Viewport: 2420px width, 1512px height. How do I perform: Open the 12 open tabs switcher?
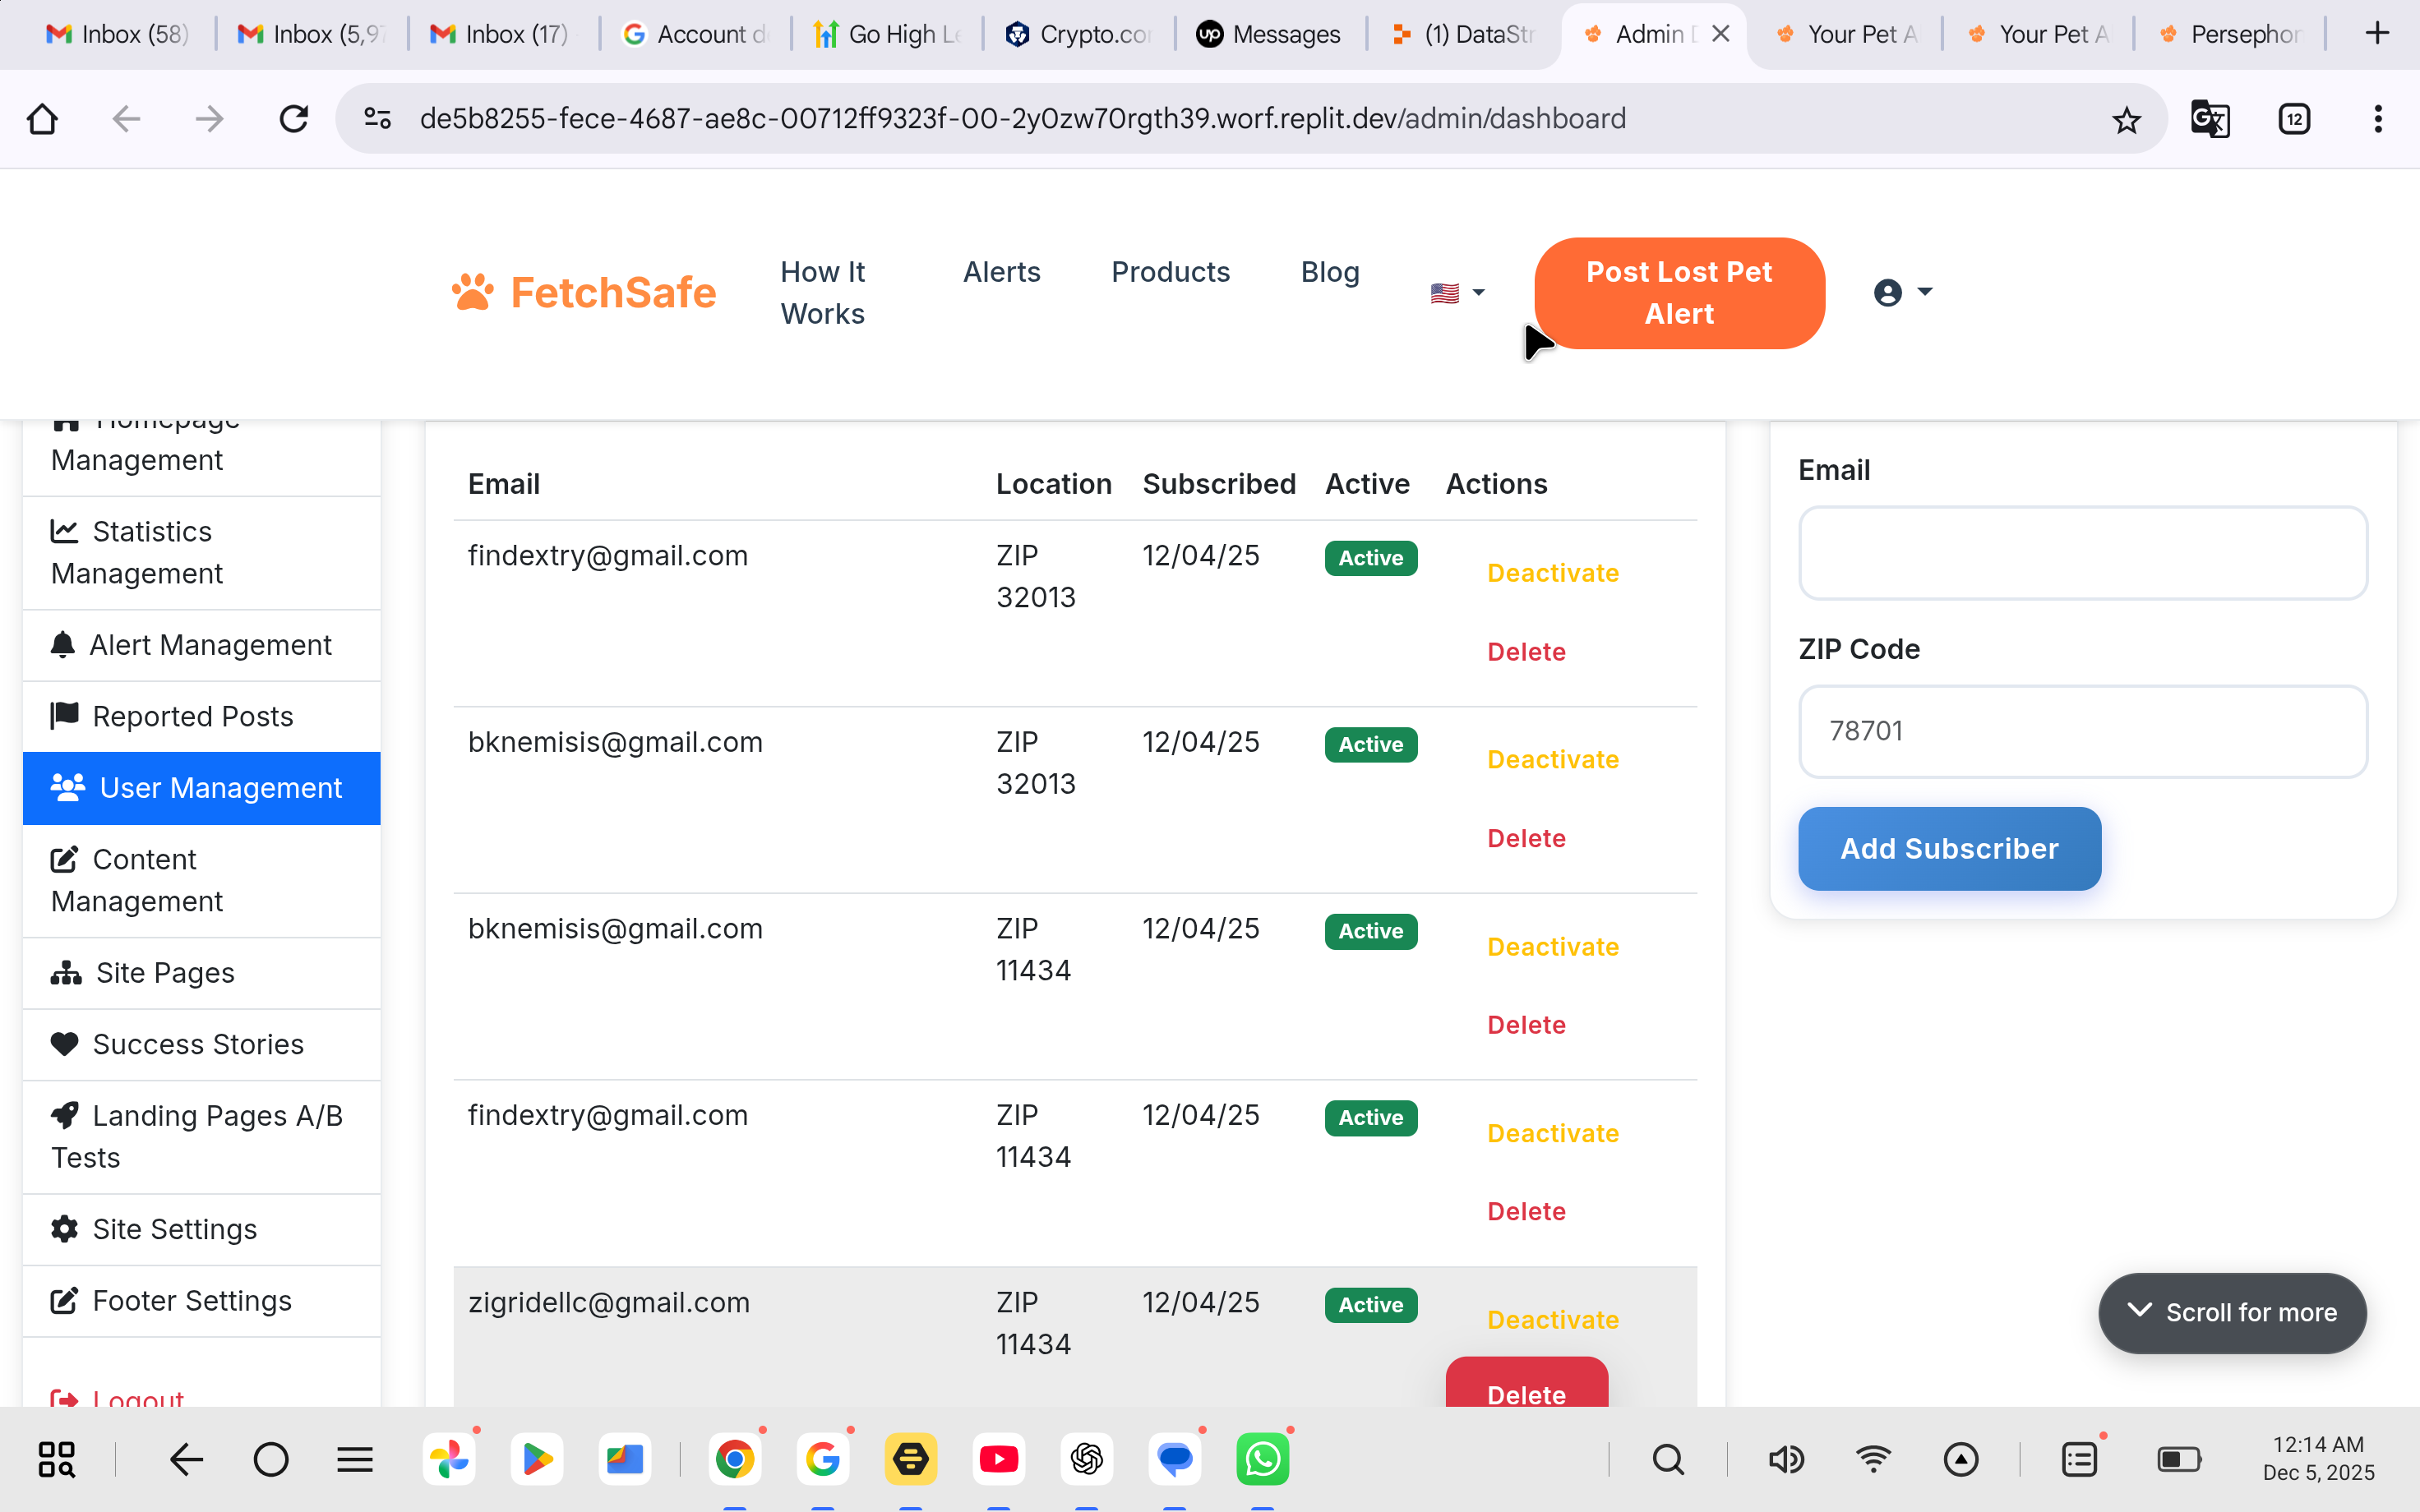click(x=2294, y=120)
